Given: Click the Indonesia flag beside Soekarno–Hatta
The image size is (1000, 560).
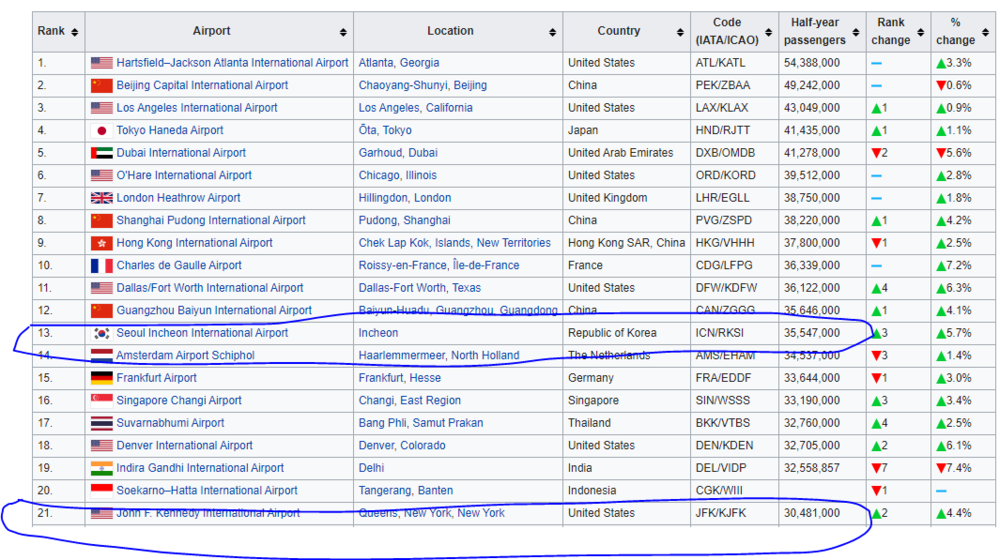Looking at the screenshot, I should coord(101,490).
